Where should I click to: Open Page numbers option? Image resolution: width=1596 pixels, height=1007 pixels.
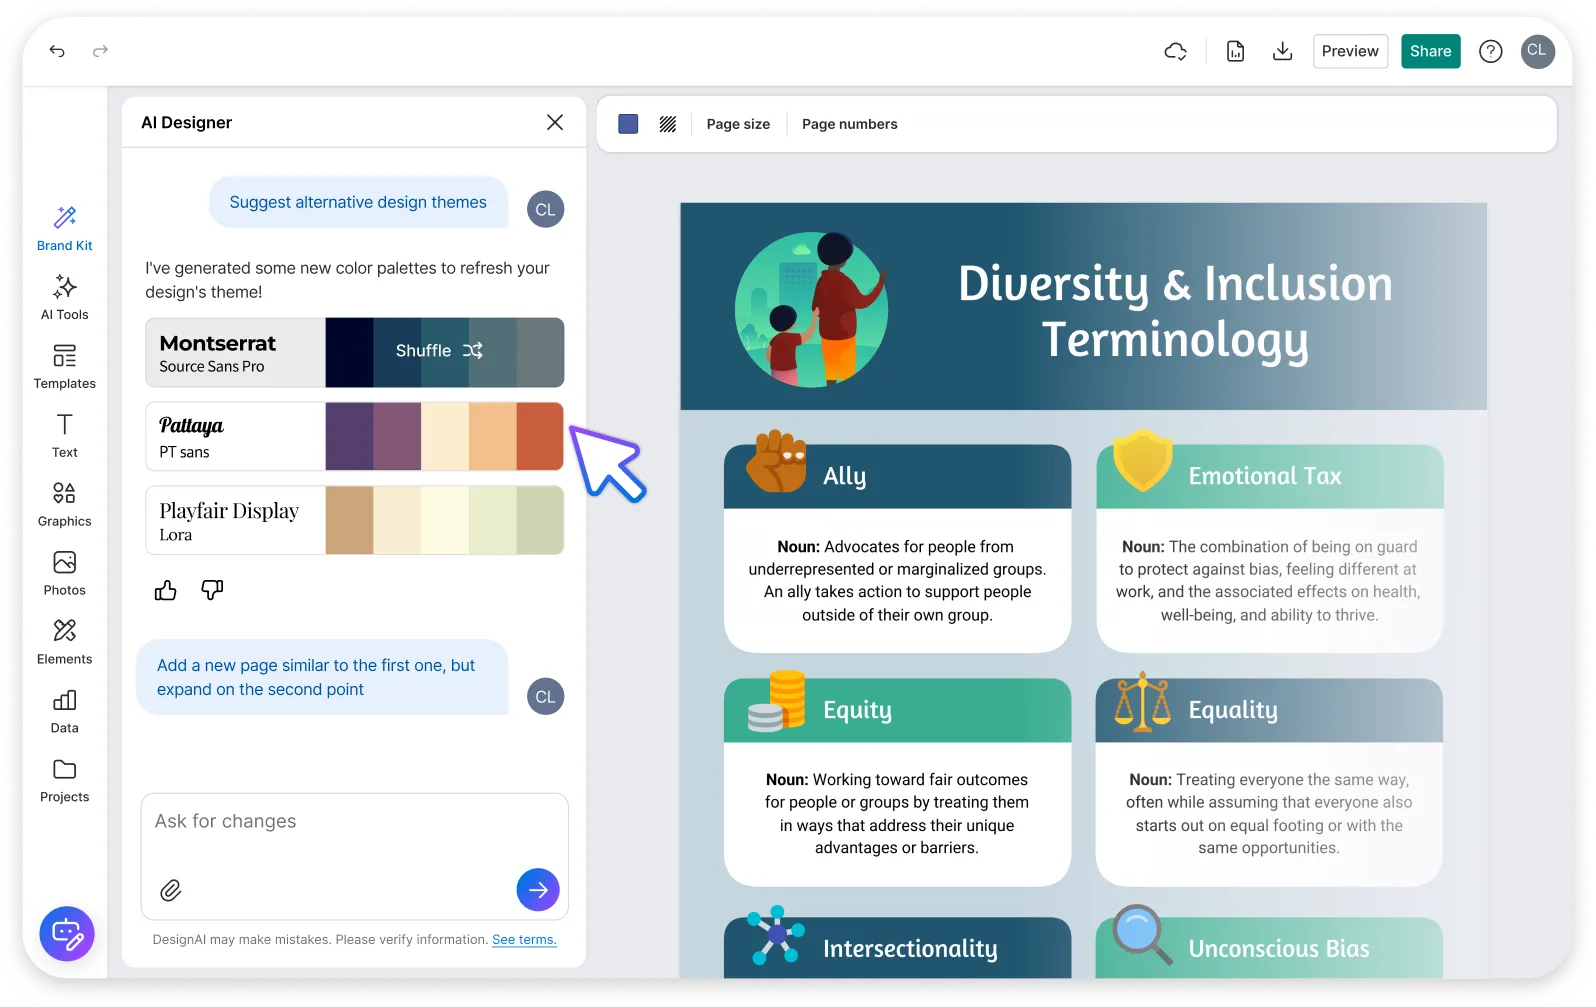[850, 124]
